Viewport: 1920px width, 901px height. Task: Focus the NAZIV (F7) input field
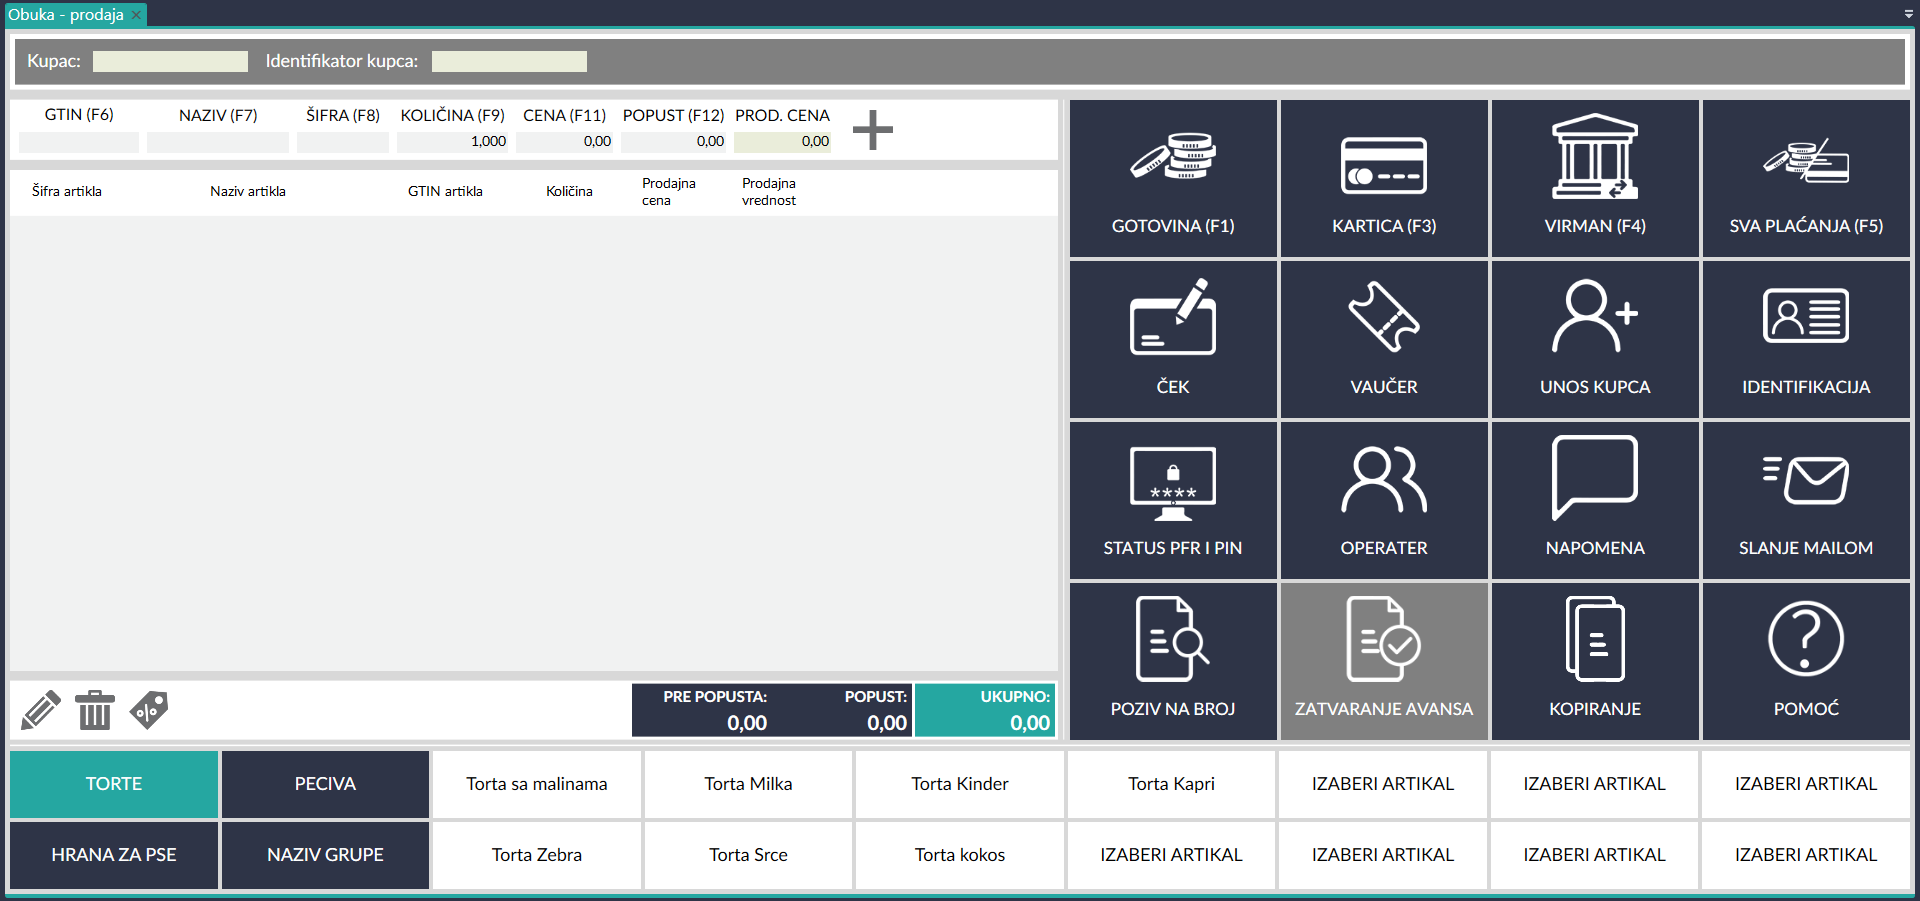pyautogui.click(x=218, y=141)
